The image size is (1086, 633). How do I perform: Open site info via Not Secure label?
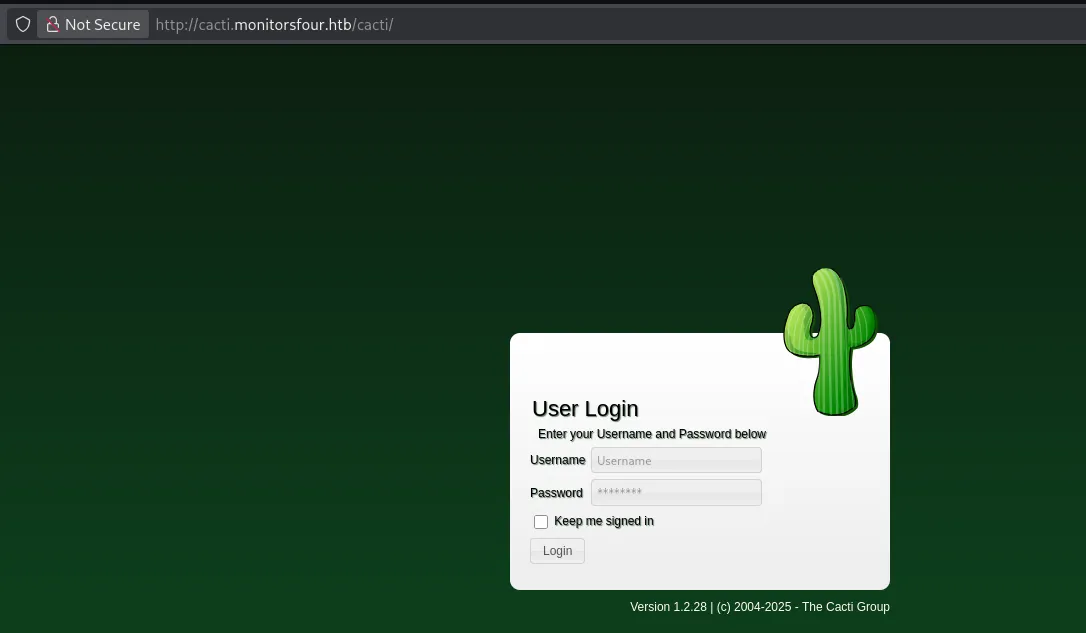pyautogui.click(x=102, y=24)
